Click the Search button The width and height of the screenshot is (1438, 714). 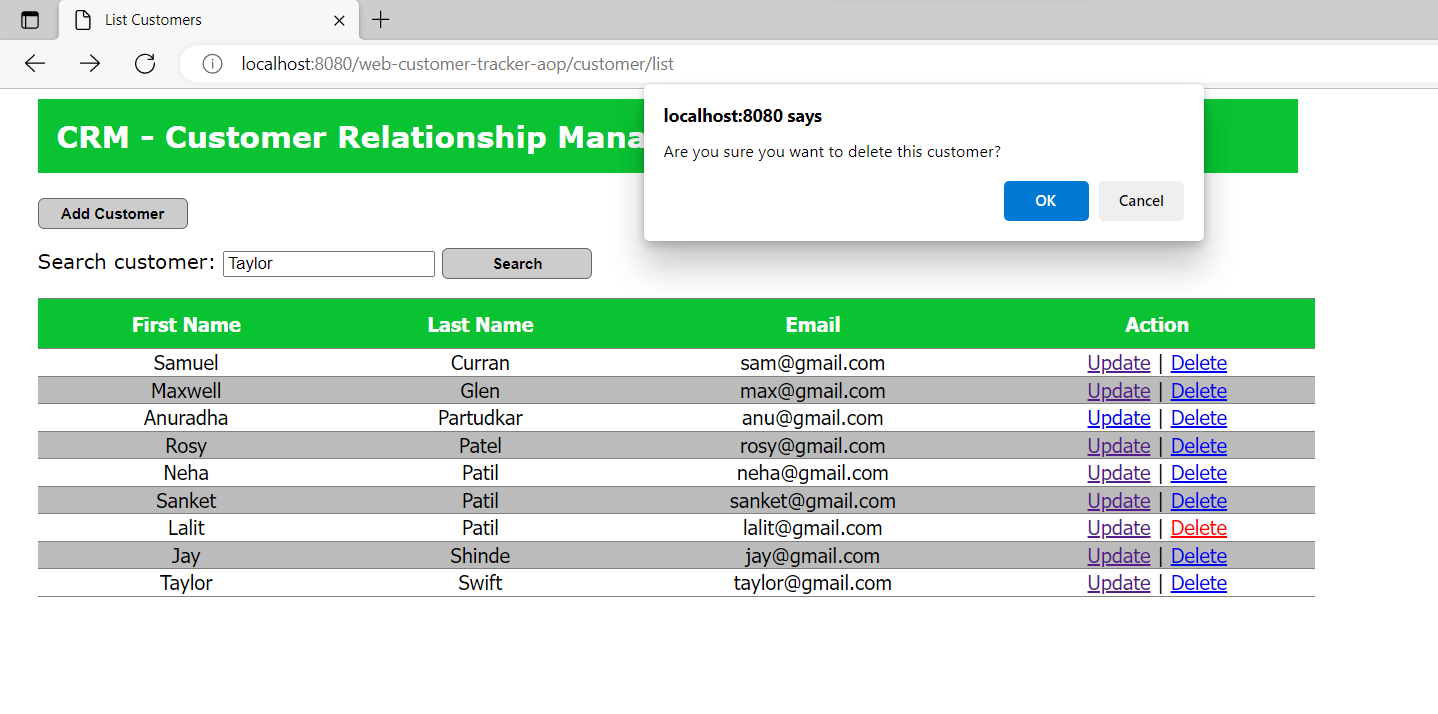click(x=517, y=264)
